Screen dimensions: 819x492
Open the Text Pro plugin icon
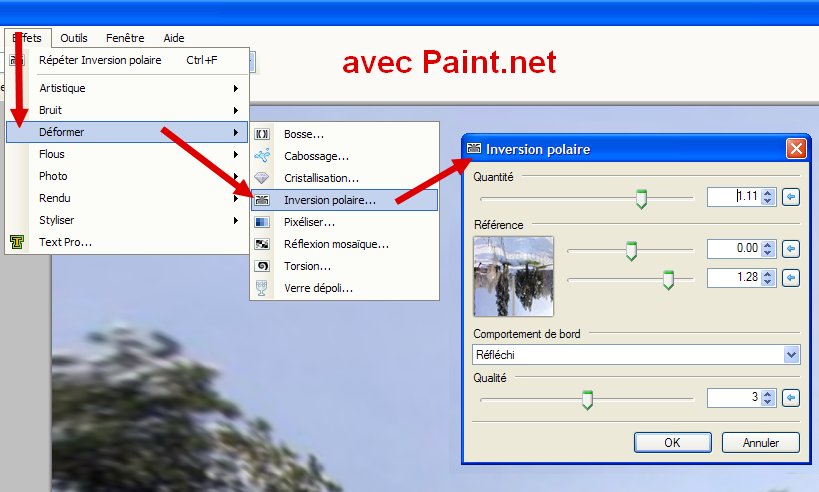point(17,242)
